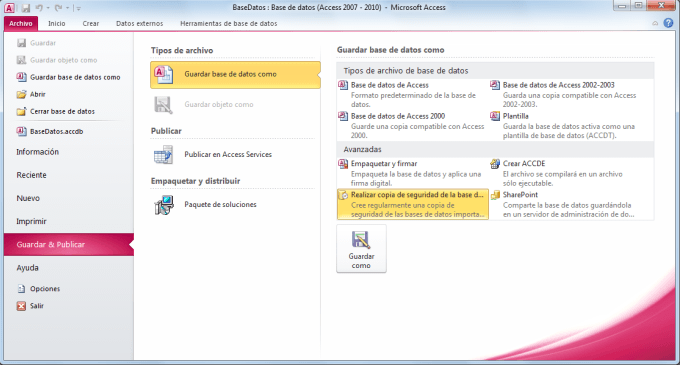Click the Empaquetar y distribuir heading
This screenshot has width=680, height=365.
point(195,181)
